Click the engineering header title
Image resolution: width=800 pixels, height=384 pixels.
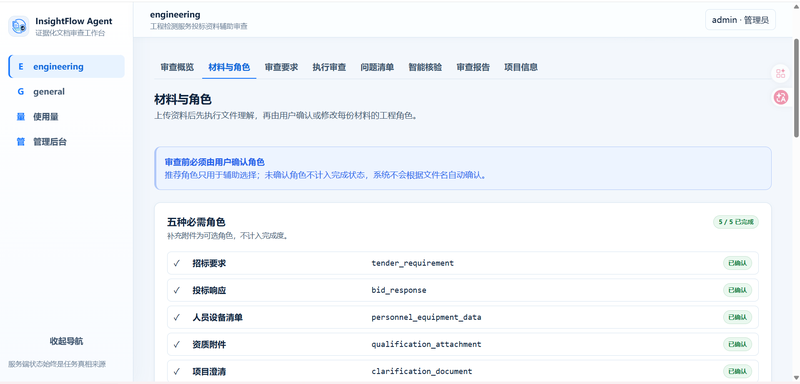[175, 15]
